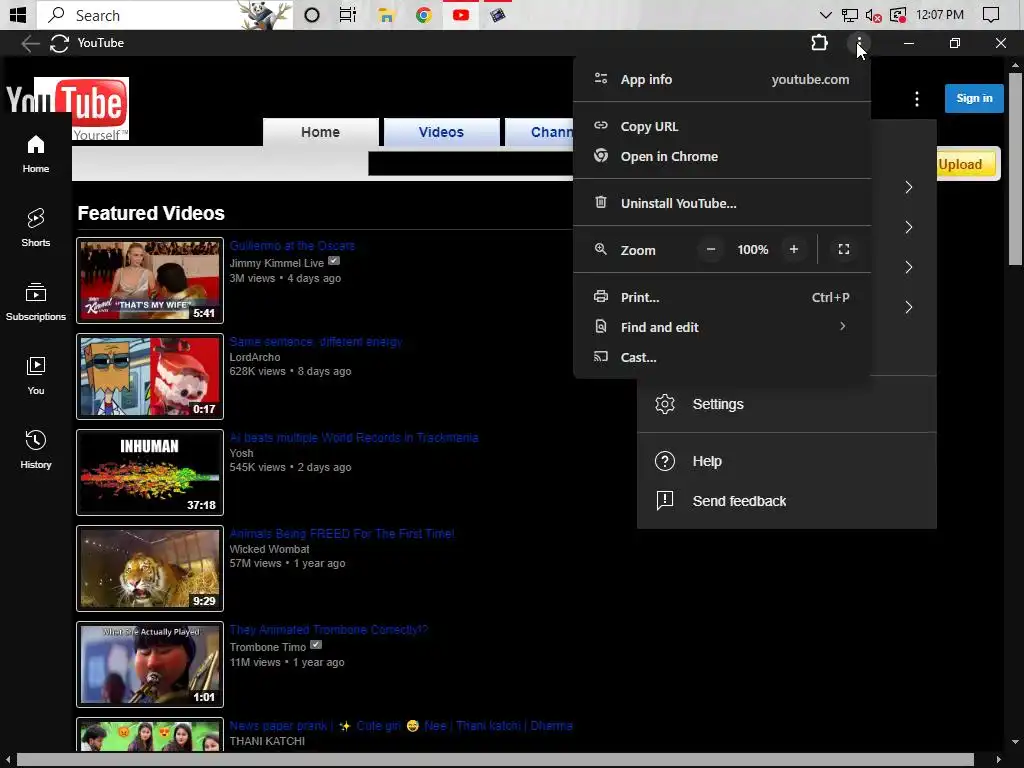
Task: Open the Windows Start menu
Action: click(x=18, y=14)
